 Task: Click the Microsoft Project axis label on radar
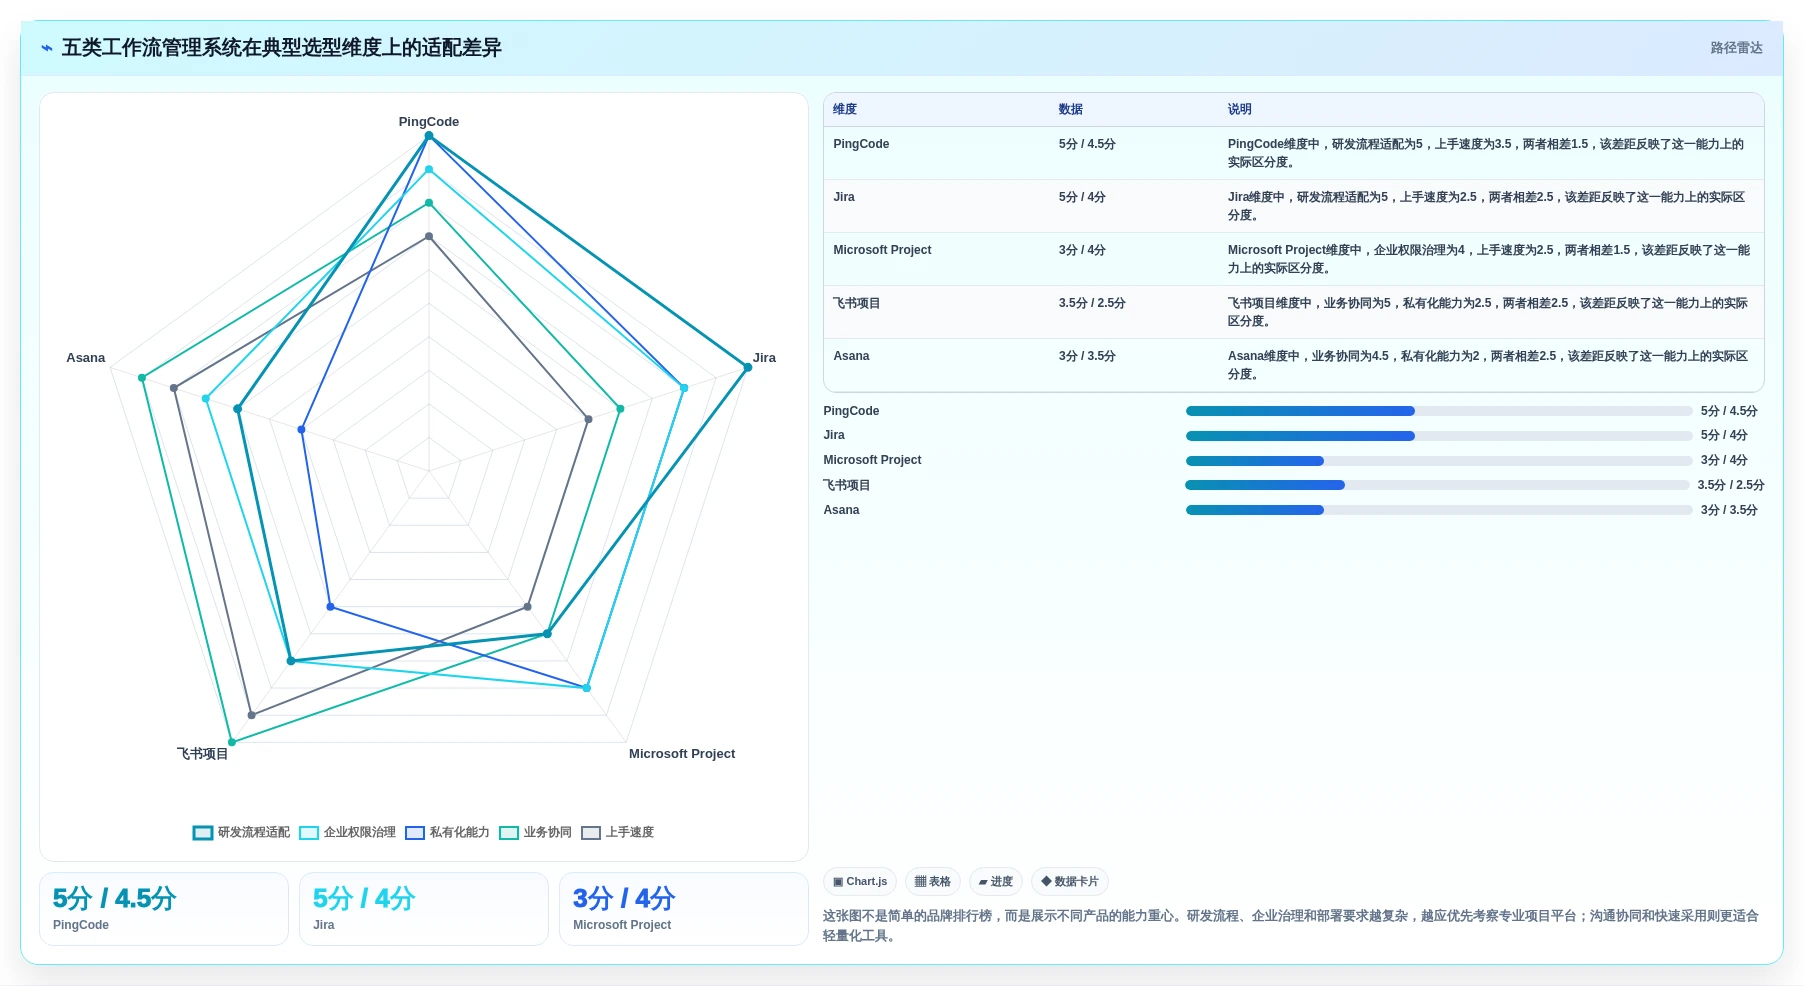point(682,754)
